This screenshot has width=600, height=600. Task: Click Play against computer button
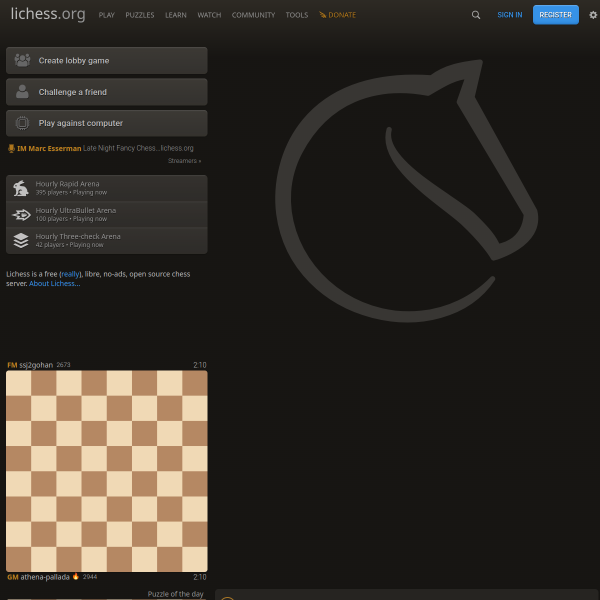(107, 123)
